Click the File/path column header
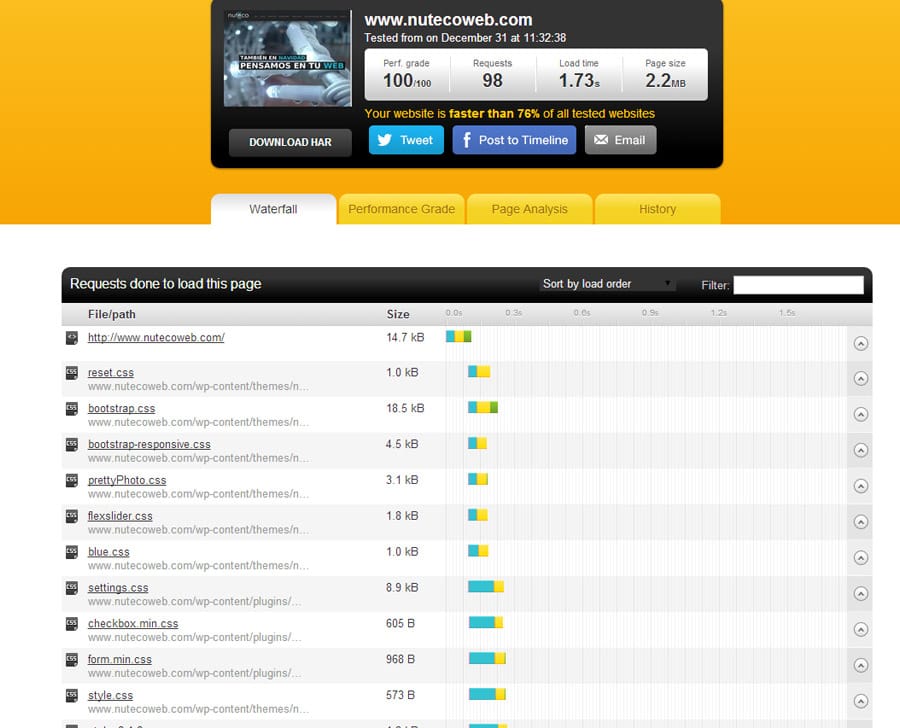900x728 pixels. click(x=112, y=314)
